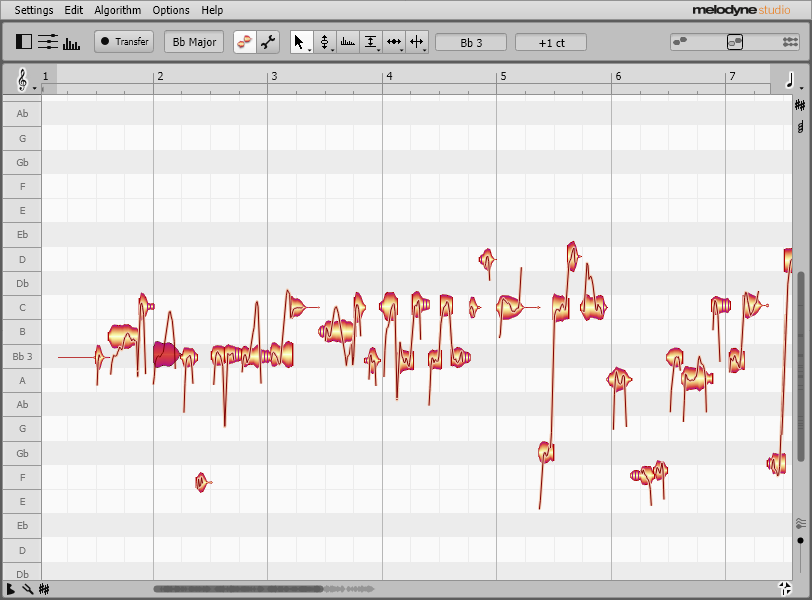Screen dimensions: 812x600
Task: Open the mixer sliders icon
Action: (x=48, y=42)
